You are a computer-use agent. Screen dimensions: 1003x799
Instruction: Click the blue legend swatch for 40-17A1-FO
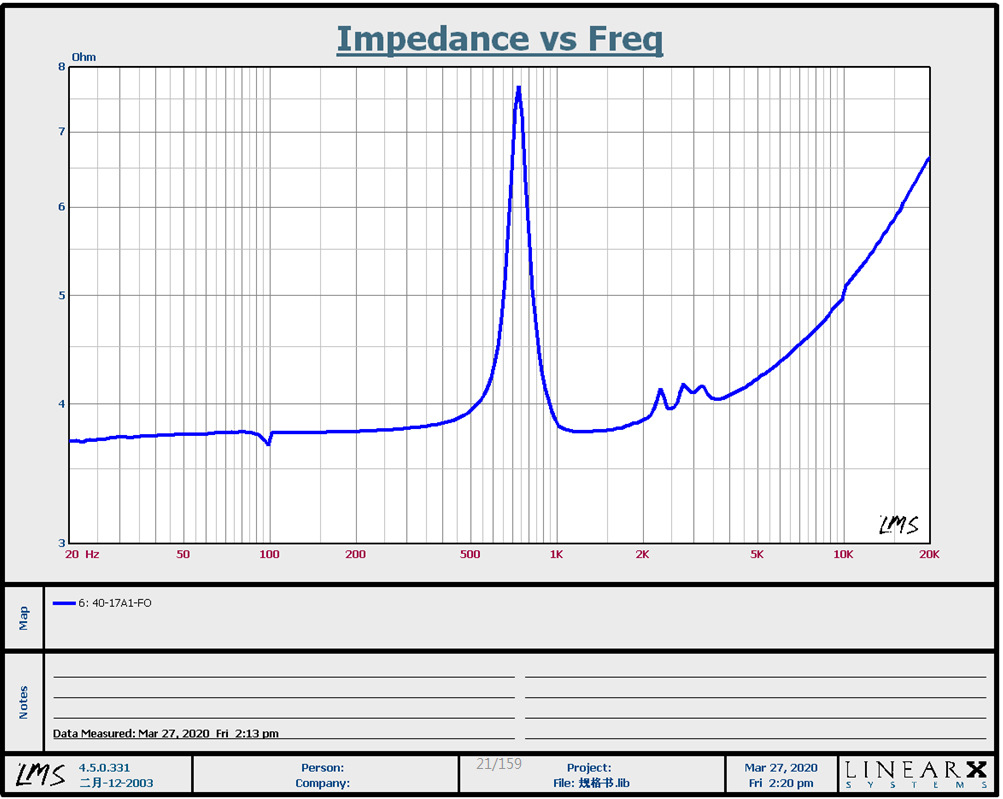pos(64,603)
